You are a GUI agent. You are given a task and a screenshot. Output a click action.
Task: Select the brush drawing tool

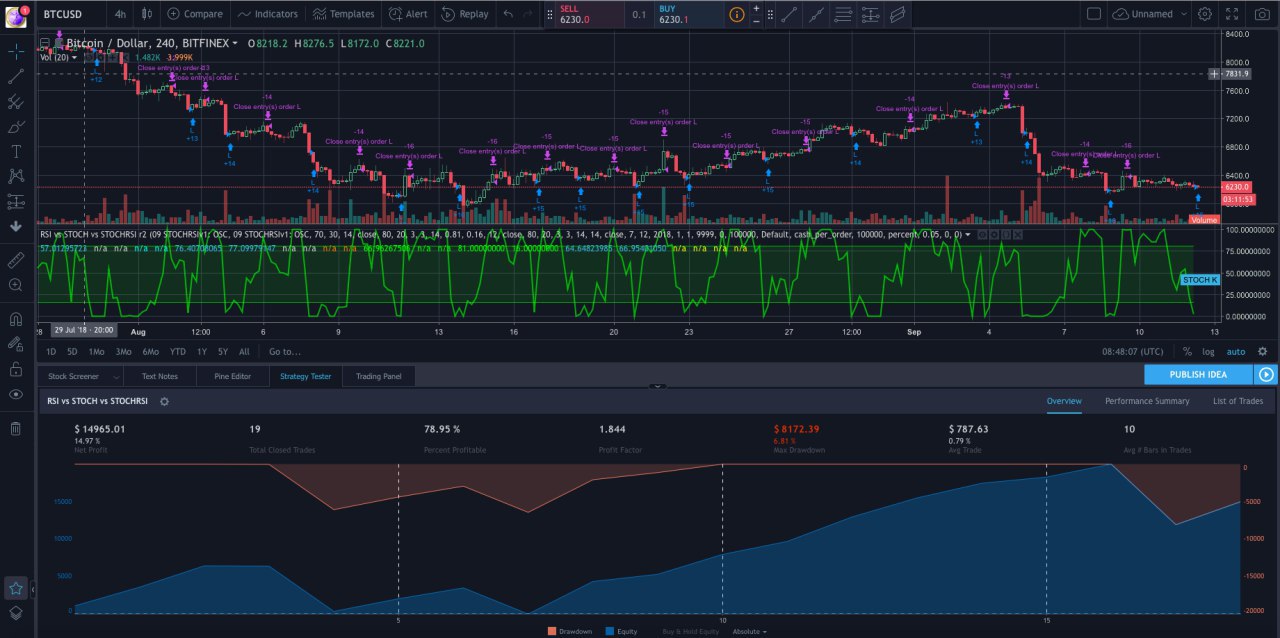pyautogui.click(x=16, y=127)
